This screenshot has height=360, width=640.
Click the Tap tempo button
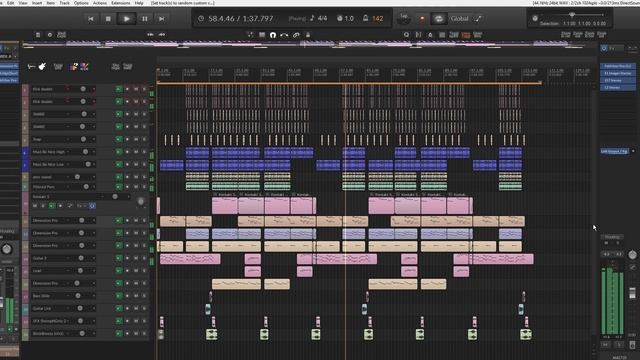point(404,18)
